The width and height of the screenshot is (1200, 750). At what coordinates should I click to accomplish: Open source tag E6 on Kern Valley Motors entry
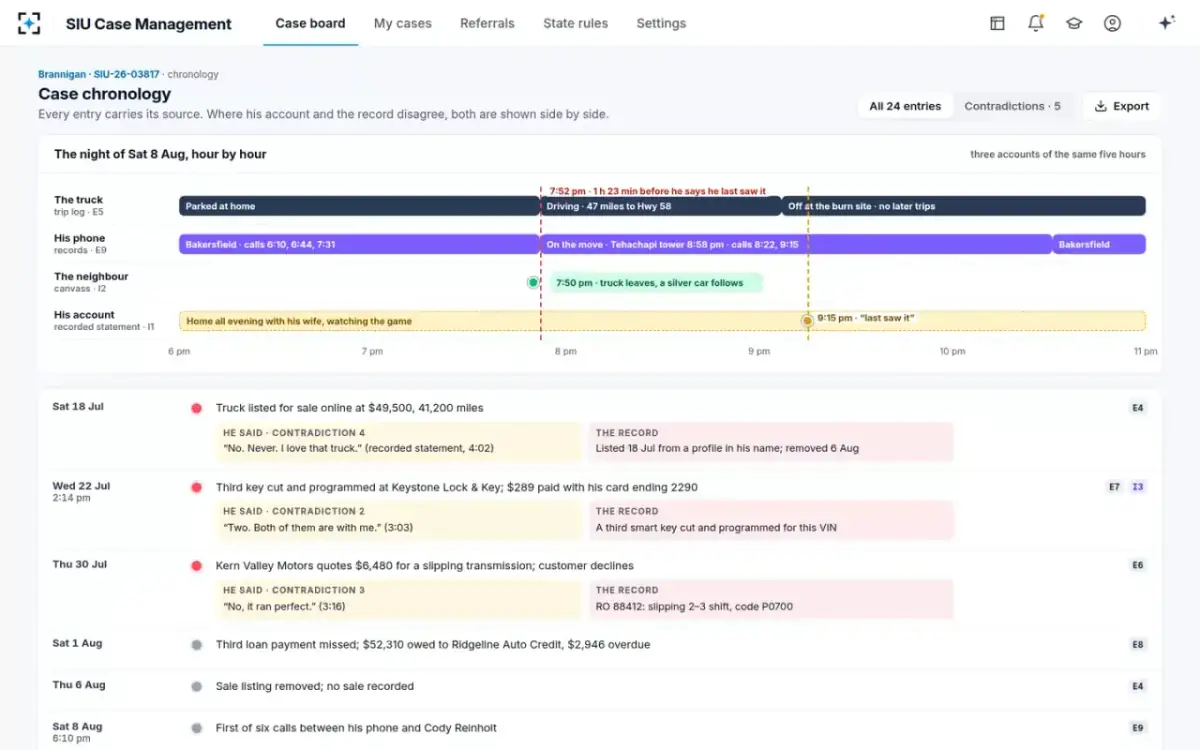click(1138, 565)
